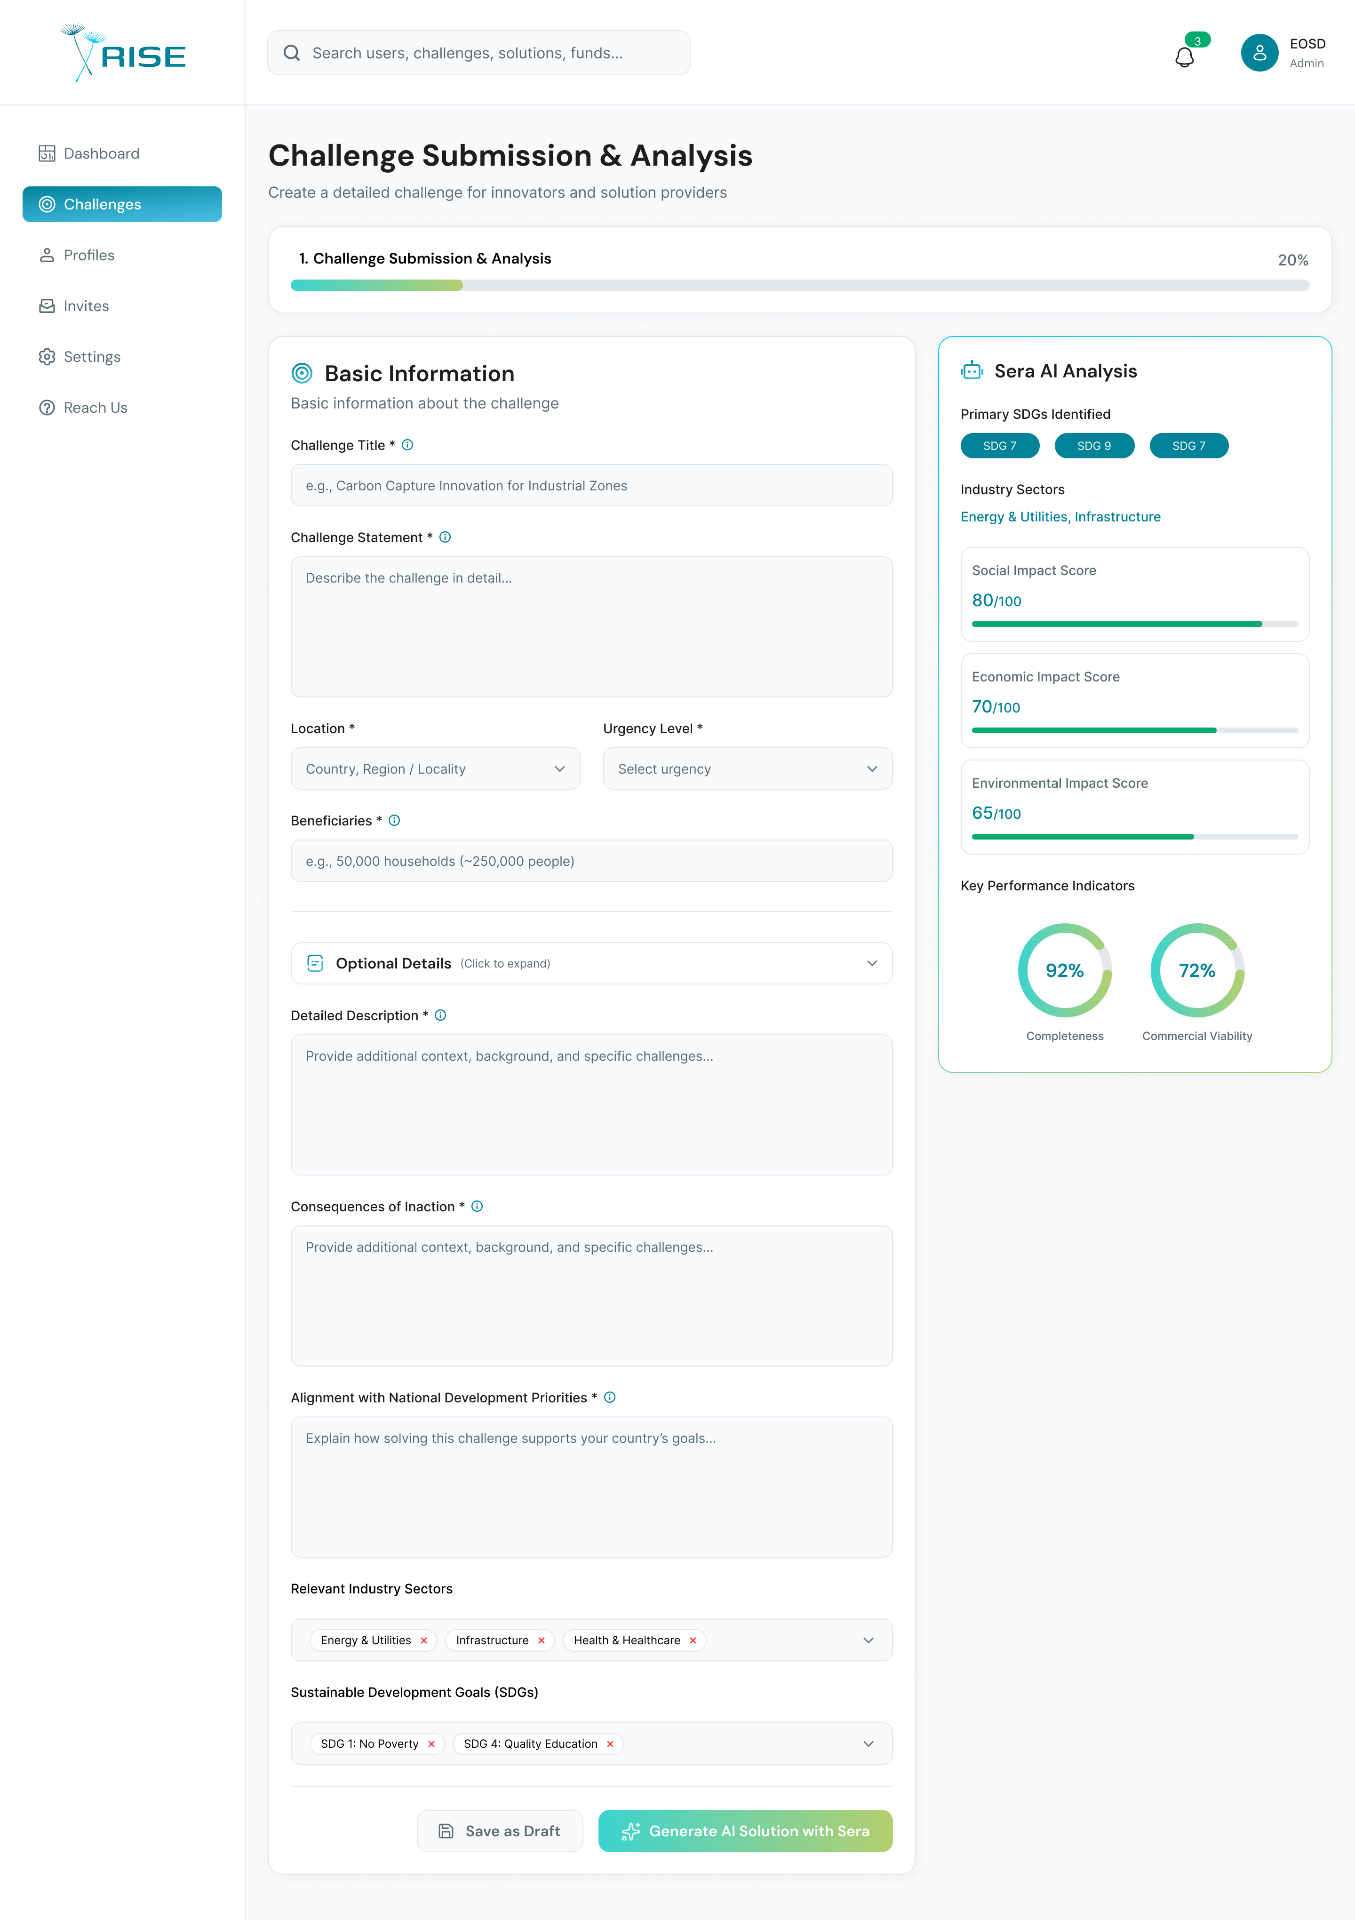Image resolution: width=1355 pixels, height=1920 pixels.
Task: Click the search users and challenges field
Action: point(479,53)
